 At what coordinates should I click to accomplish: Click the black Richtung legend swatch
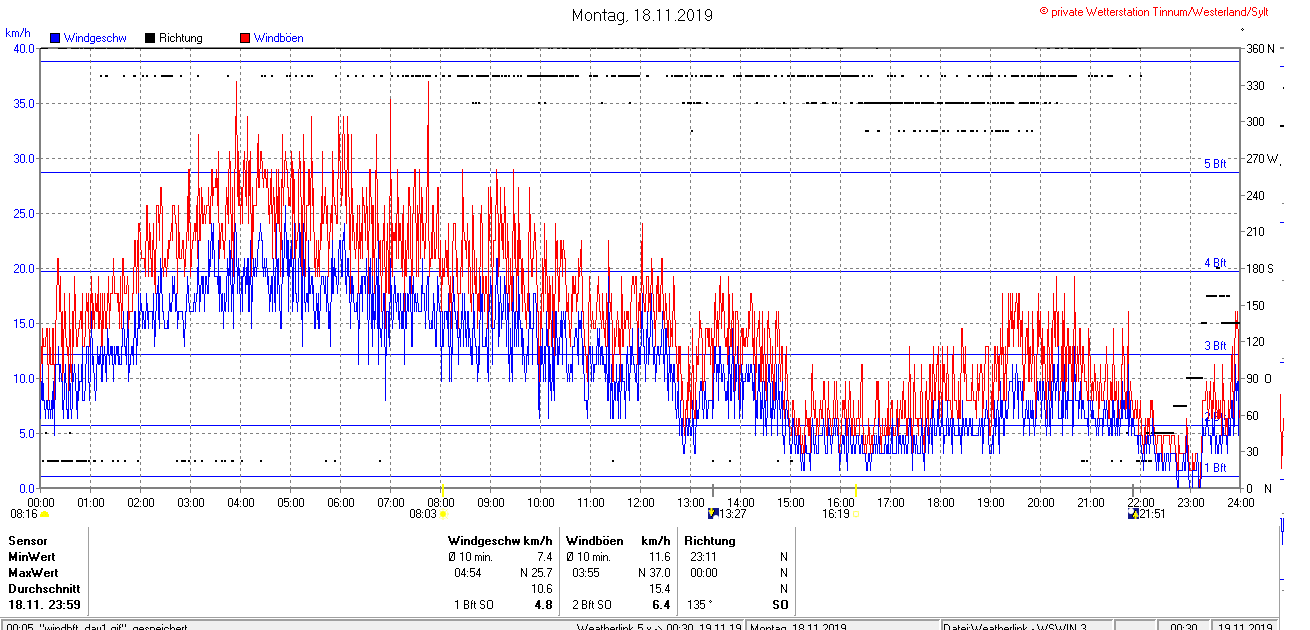[150, 38]
